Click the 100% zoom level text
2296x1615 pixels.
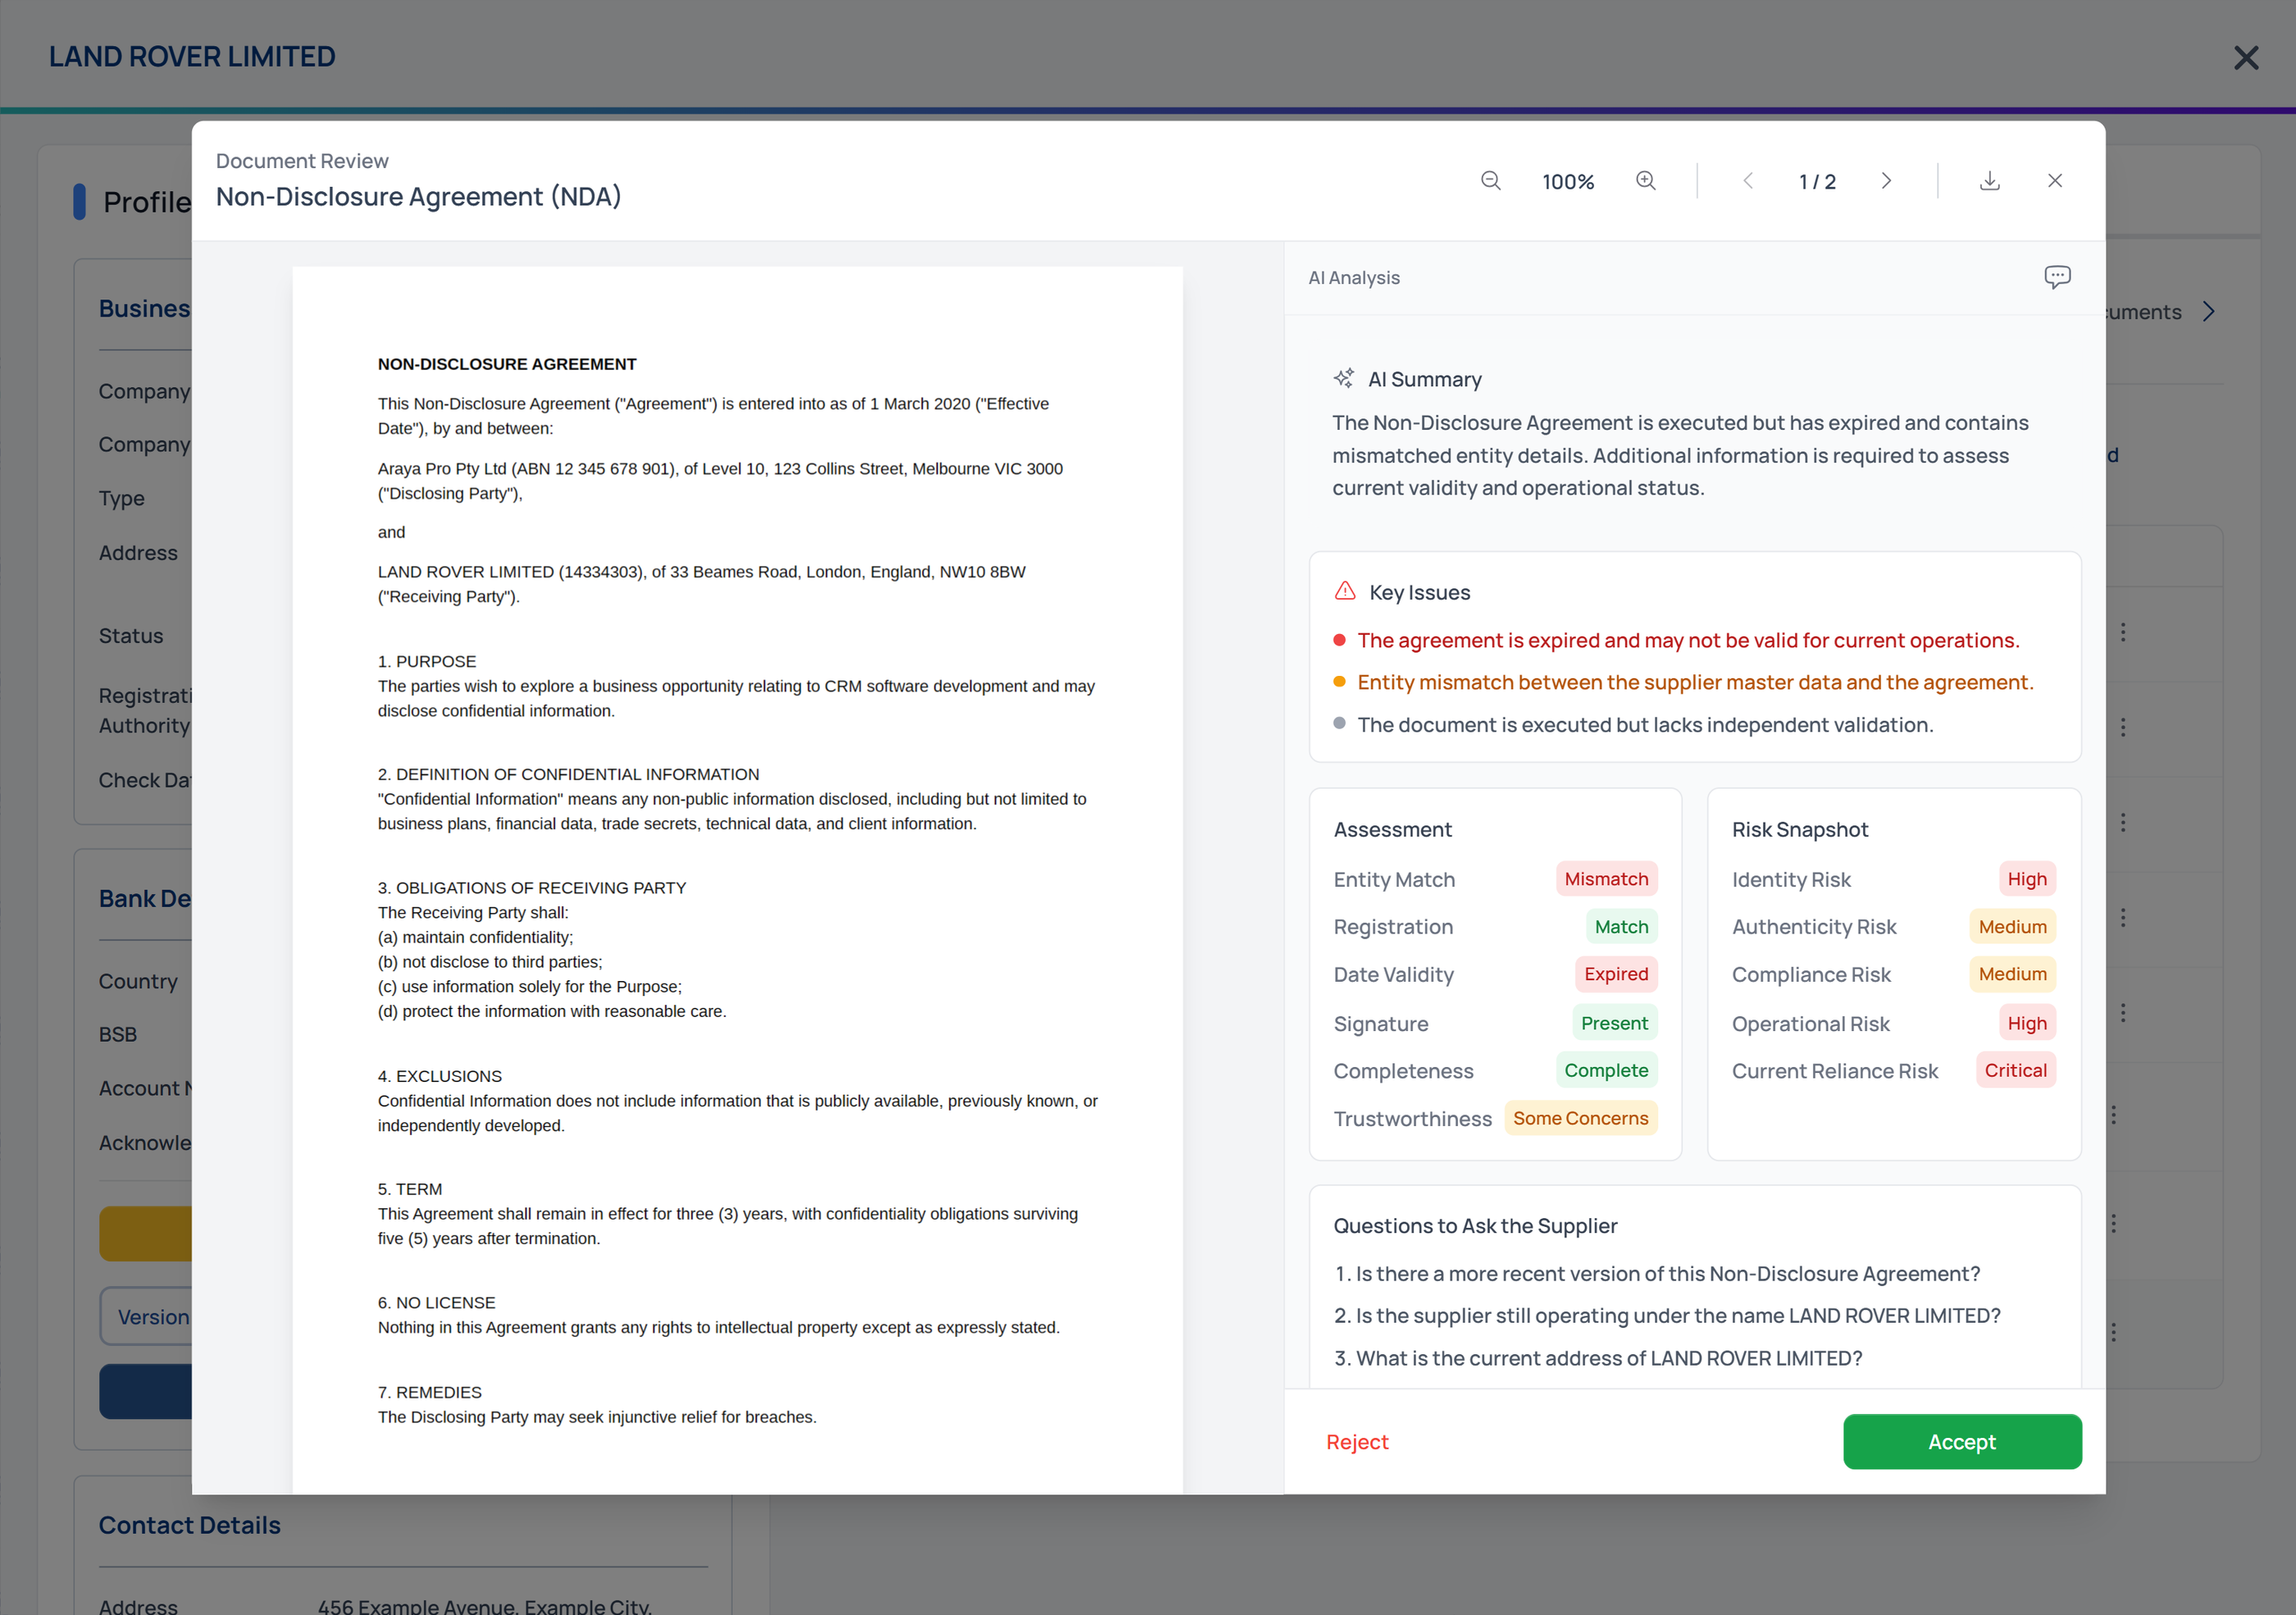pos(1567,182)
